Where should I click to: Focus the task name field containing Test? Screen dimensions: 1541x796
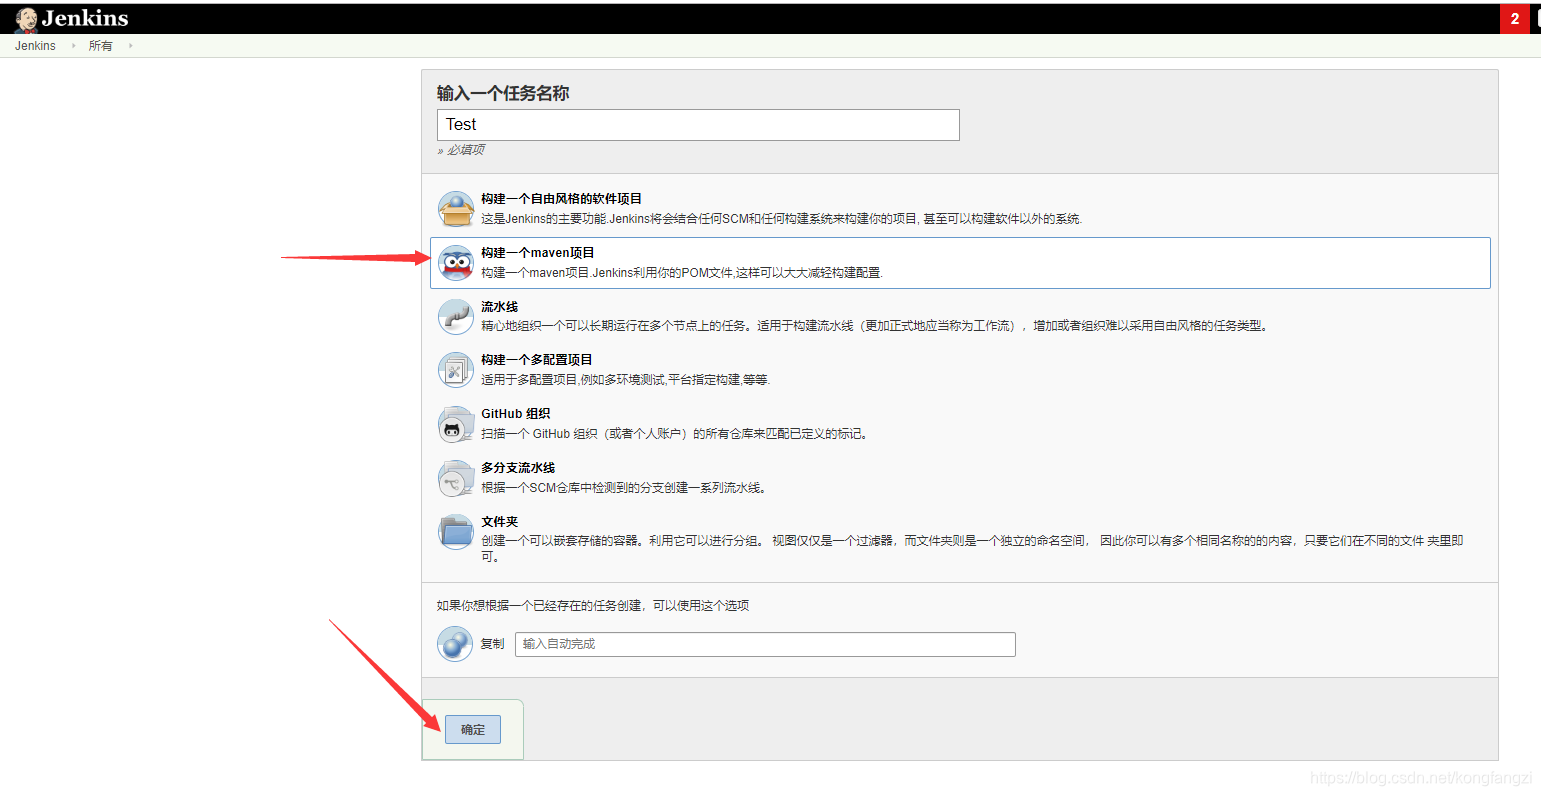[698, 125]
